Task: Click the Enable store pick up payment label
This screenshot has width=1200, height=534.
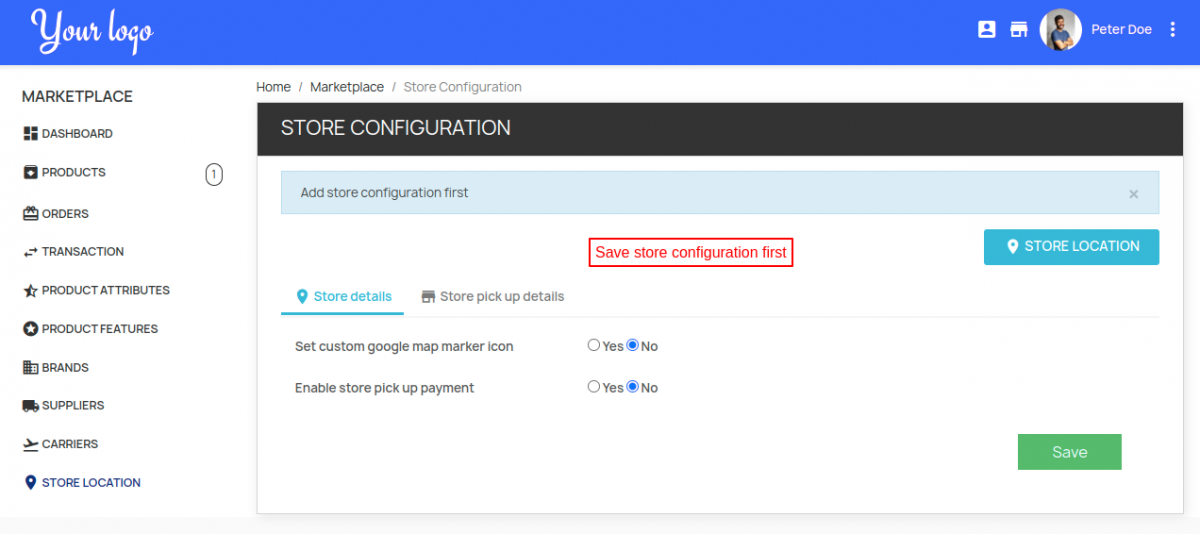Action: pyautogui.click(x=384, y=387)
